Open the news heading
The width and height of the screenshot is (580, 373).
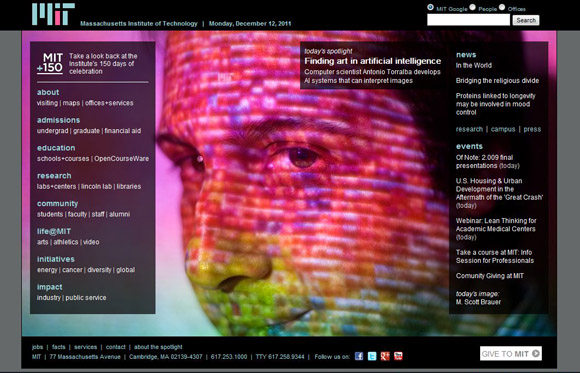click(x=466, y=55)
